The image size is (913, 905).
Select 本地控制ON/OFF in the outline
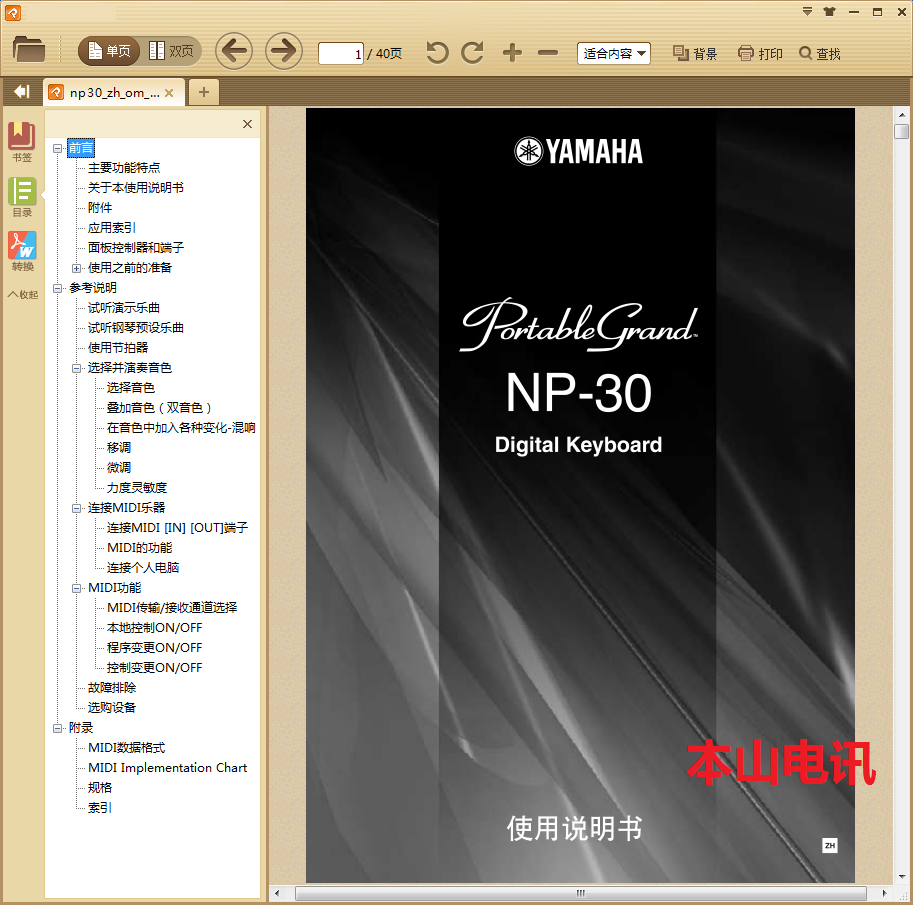[x=154, y=628]
